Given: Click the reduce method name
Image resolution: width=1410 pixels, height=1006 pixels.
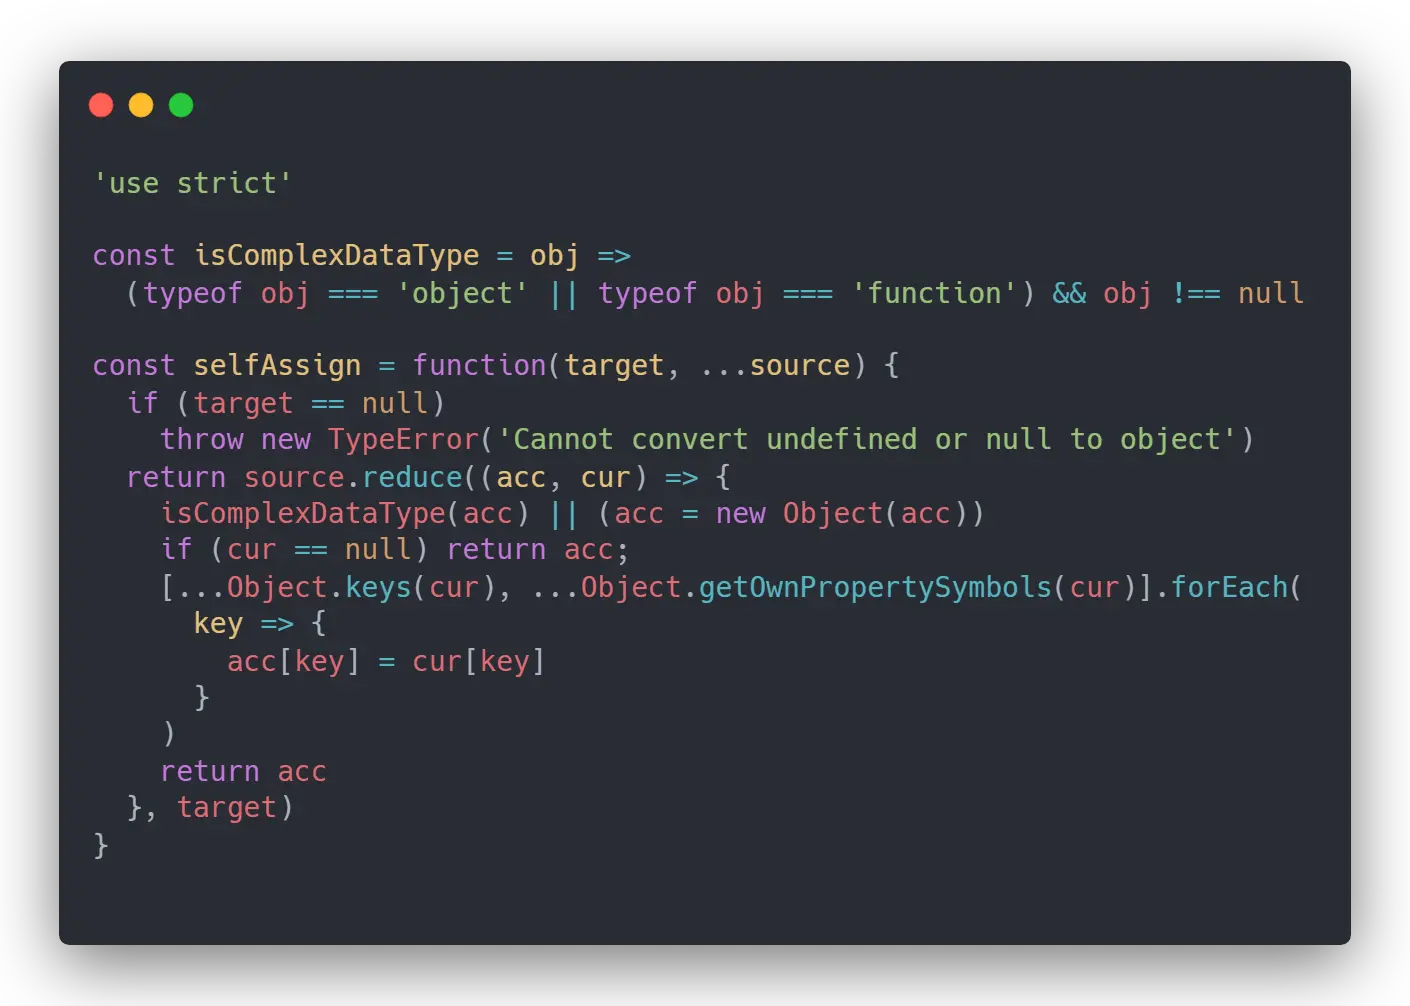Looking at the screenshot, I should pos(412,477).
